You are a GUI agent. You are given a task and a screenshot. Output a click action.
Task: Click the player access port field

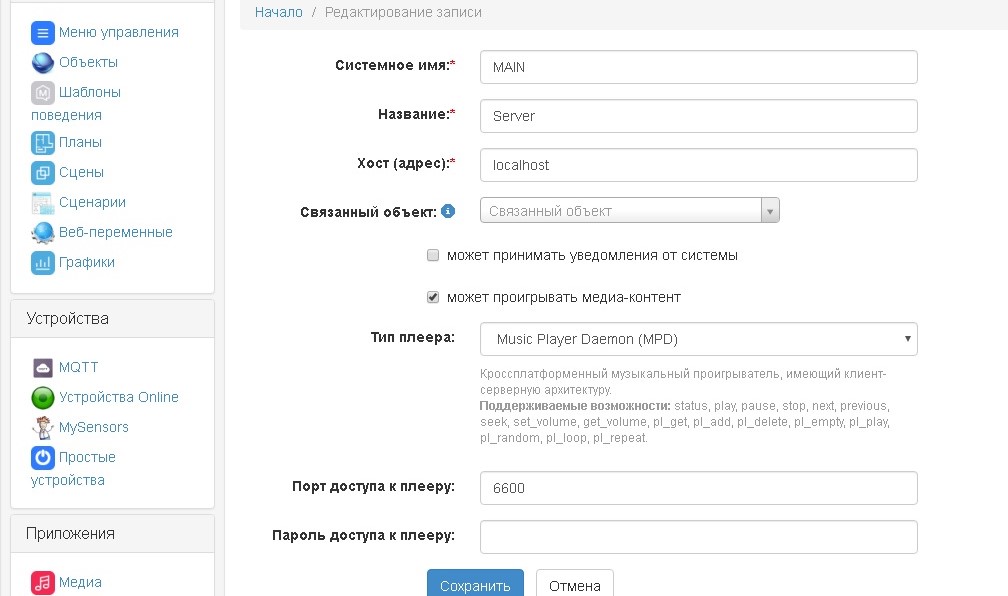point(698,488)
